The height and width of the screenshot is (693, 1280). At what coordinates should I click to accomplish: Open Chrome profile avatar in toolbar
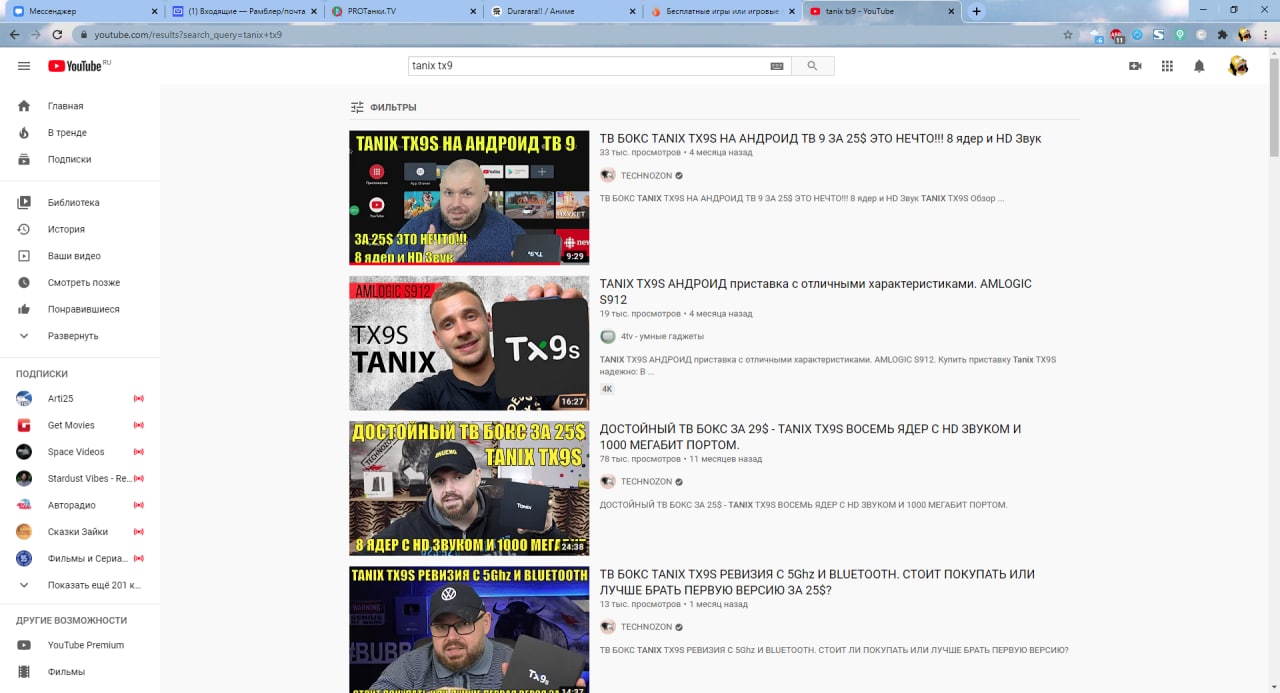[1244, 34]
